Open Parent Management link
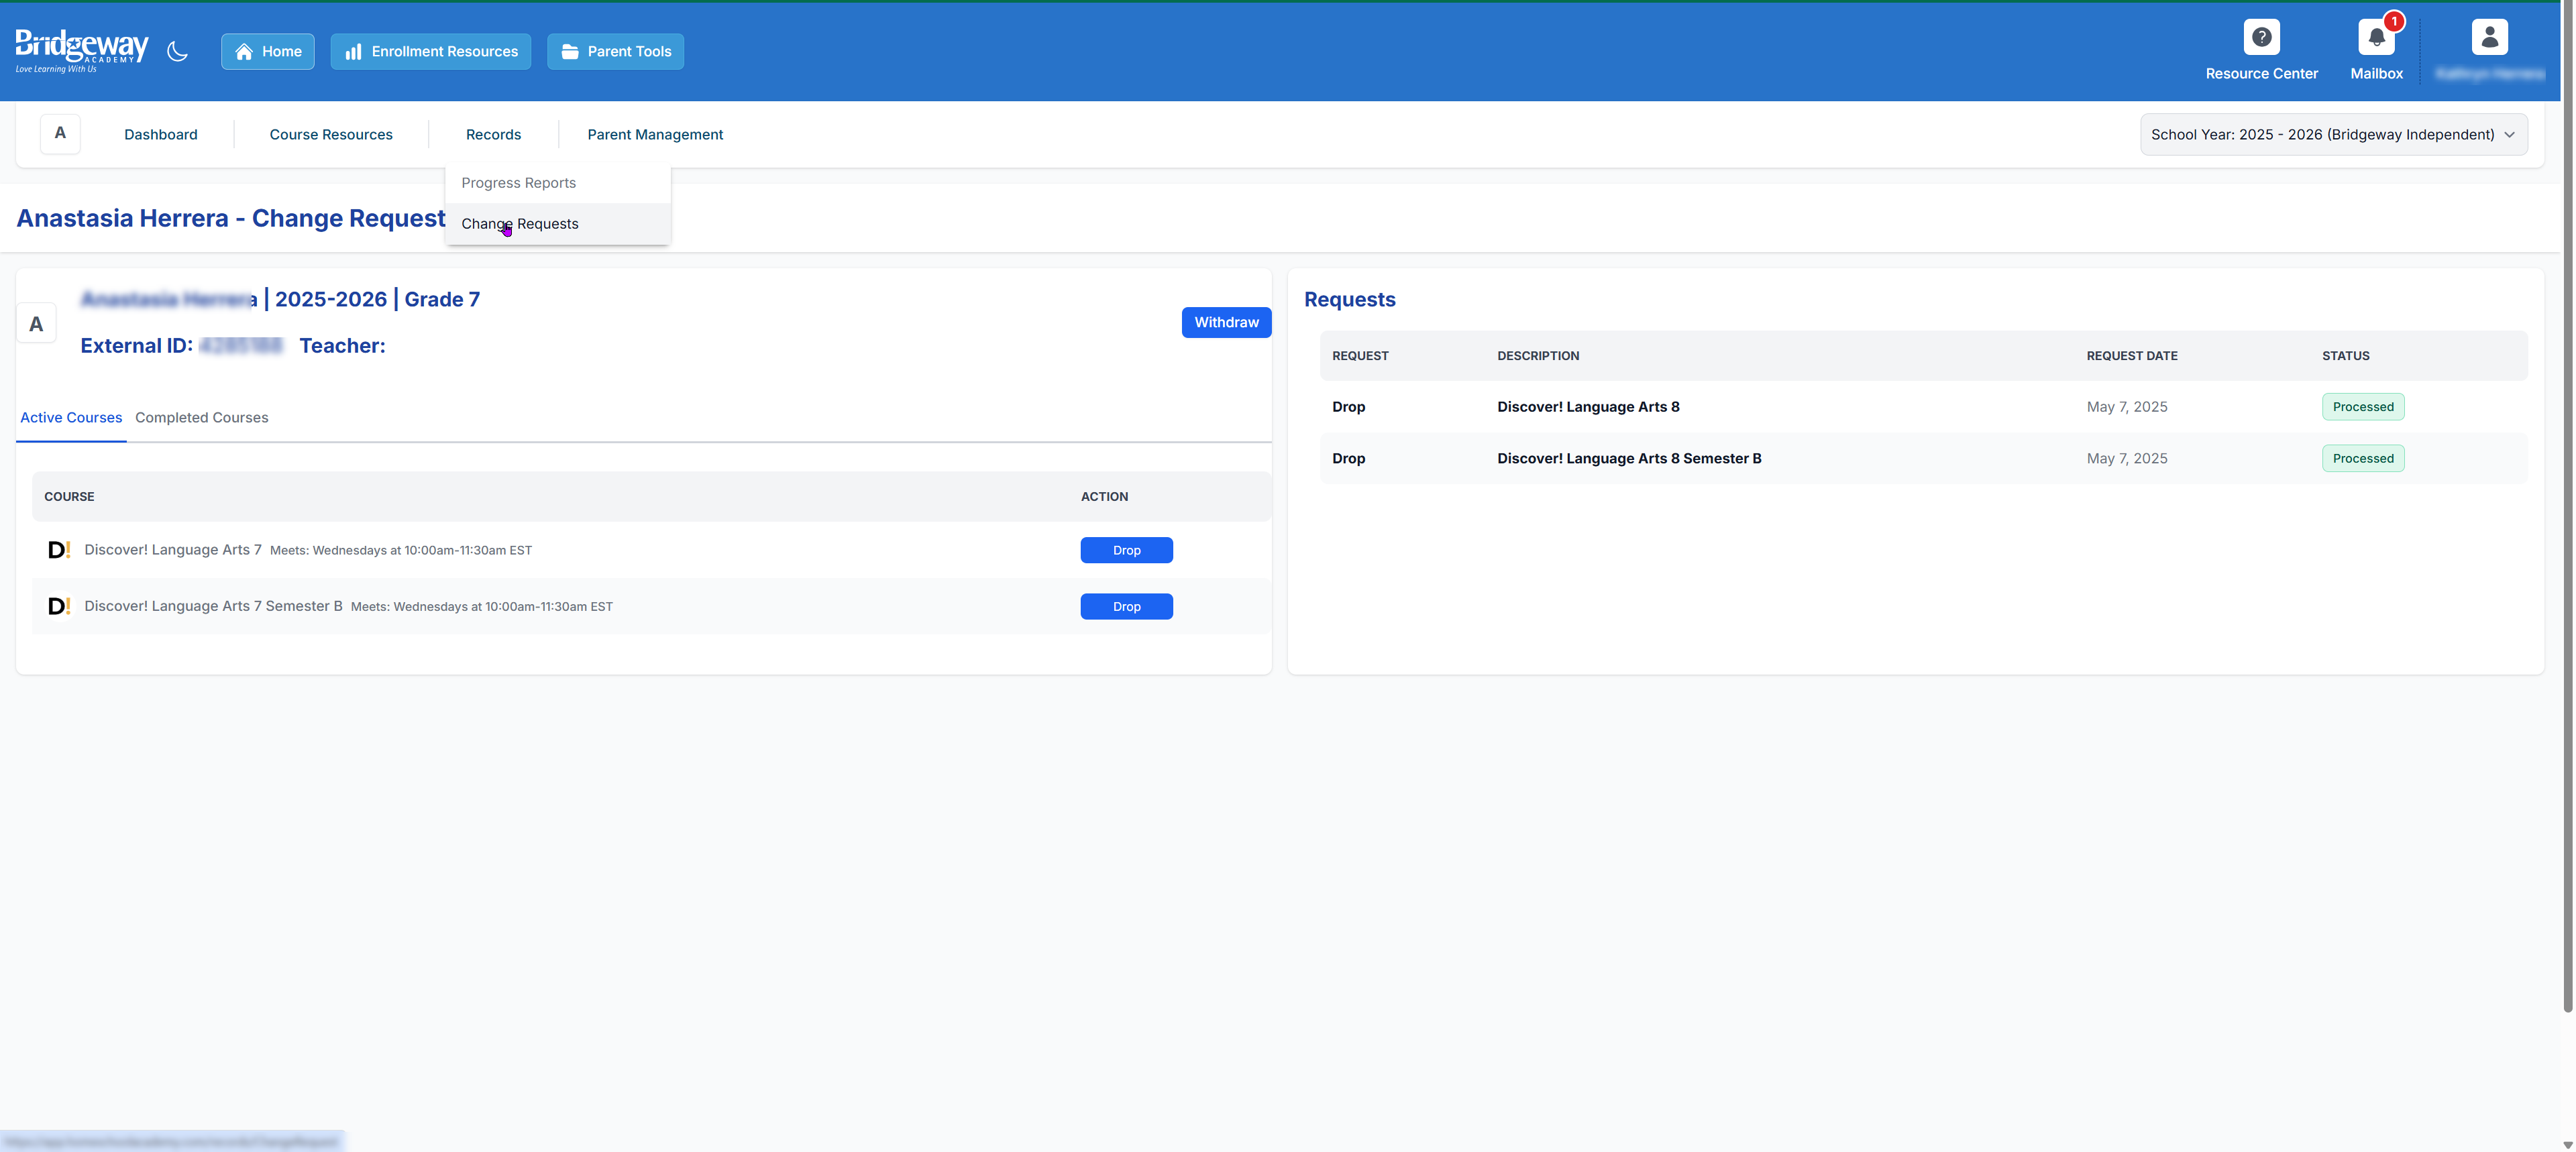Screen dimensions: 2576x1152 tap(654, 135)
